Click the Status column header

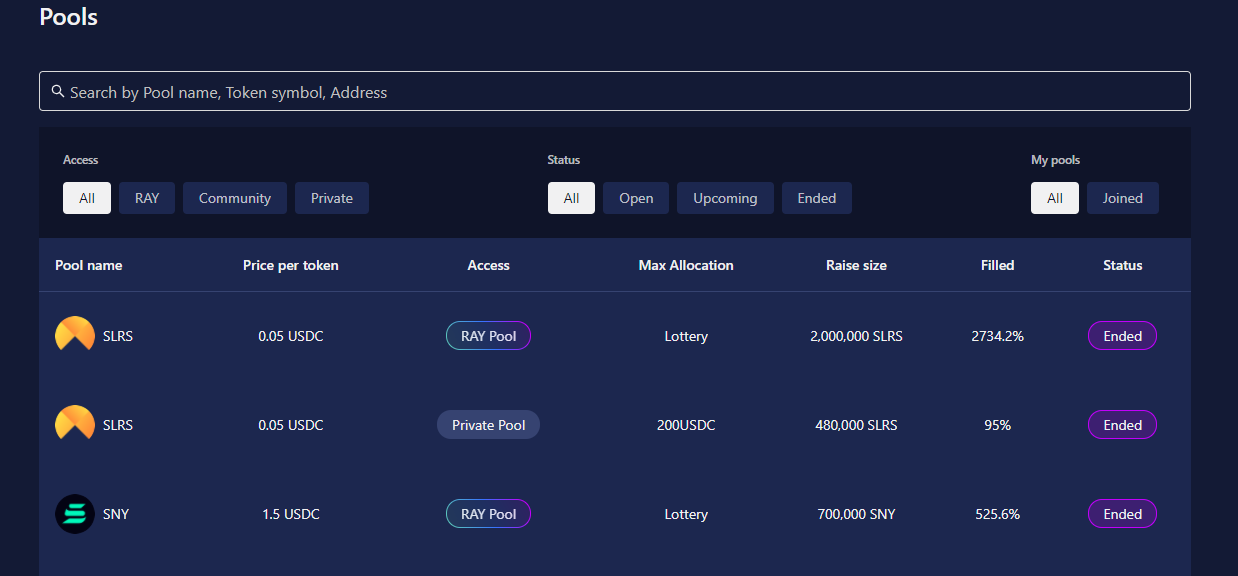[x=1123, y=265]
